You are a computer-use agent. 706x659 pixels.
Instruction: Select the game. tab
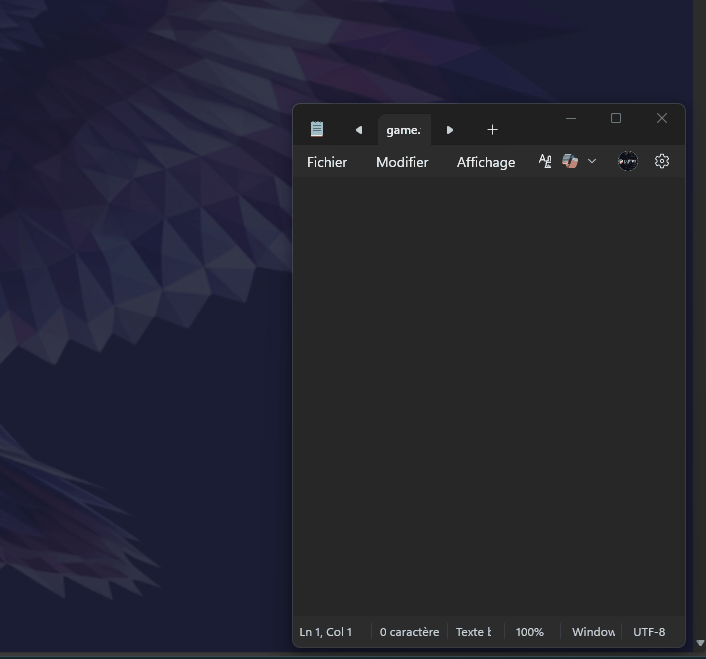(x=404, y=130)
